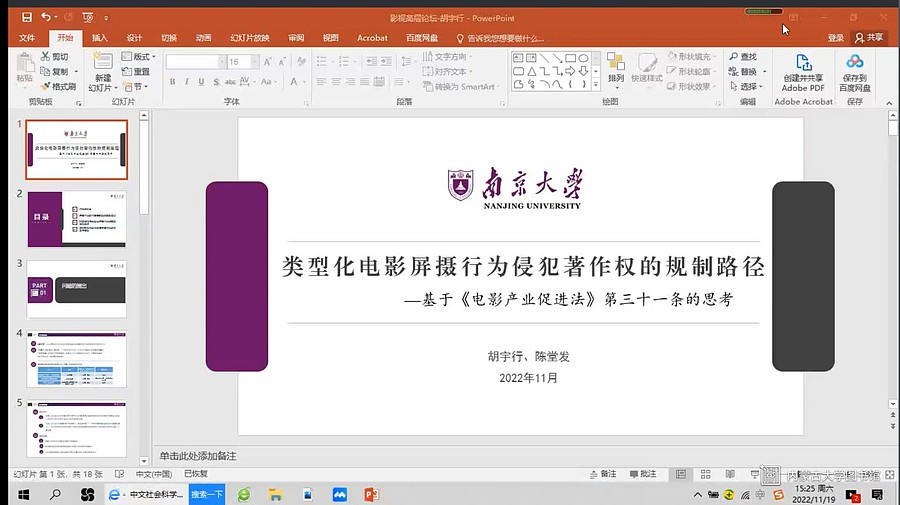Click 'Tell me what you want' search box
Image resolution: width=900 pixels, height=505 pixels.
point(500,38)
